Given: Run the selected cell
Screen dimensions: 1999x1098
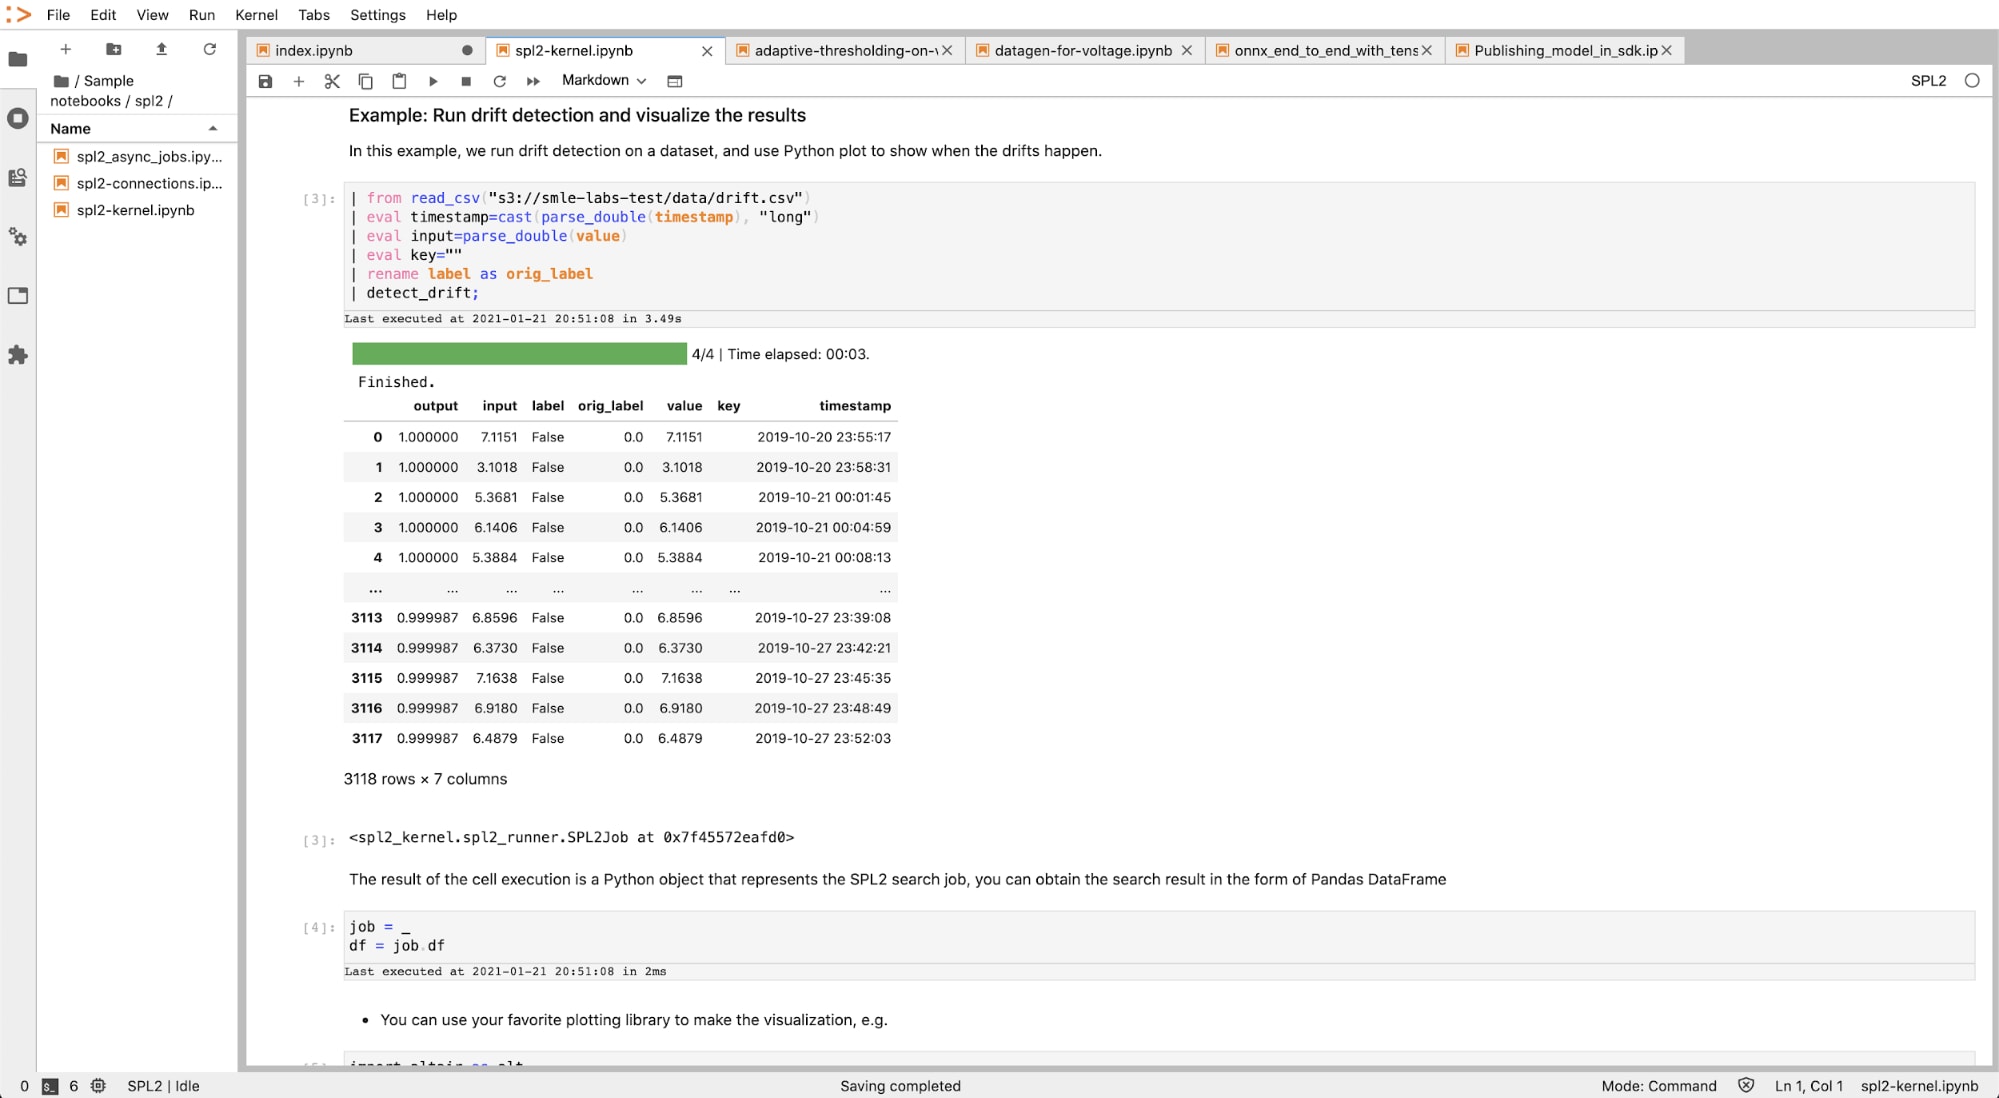Looking at the screenshot, I should pos(433,81).
